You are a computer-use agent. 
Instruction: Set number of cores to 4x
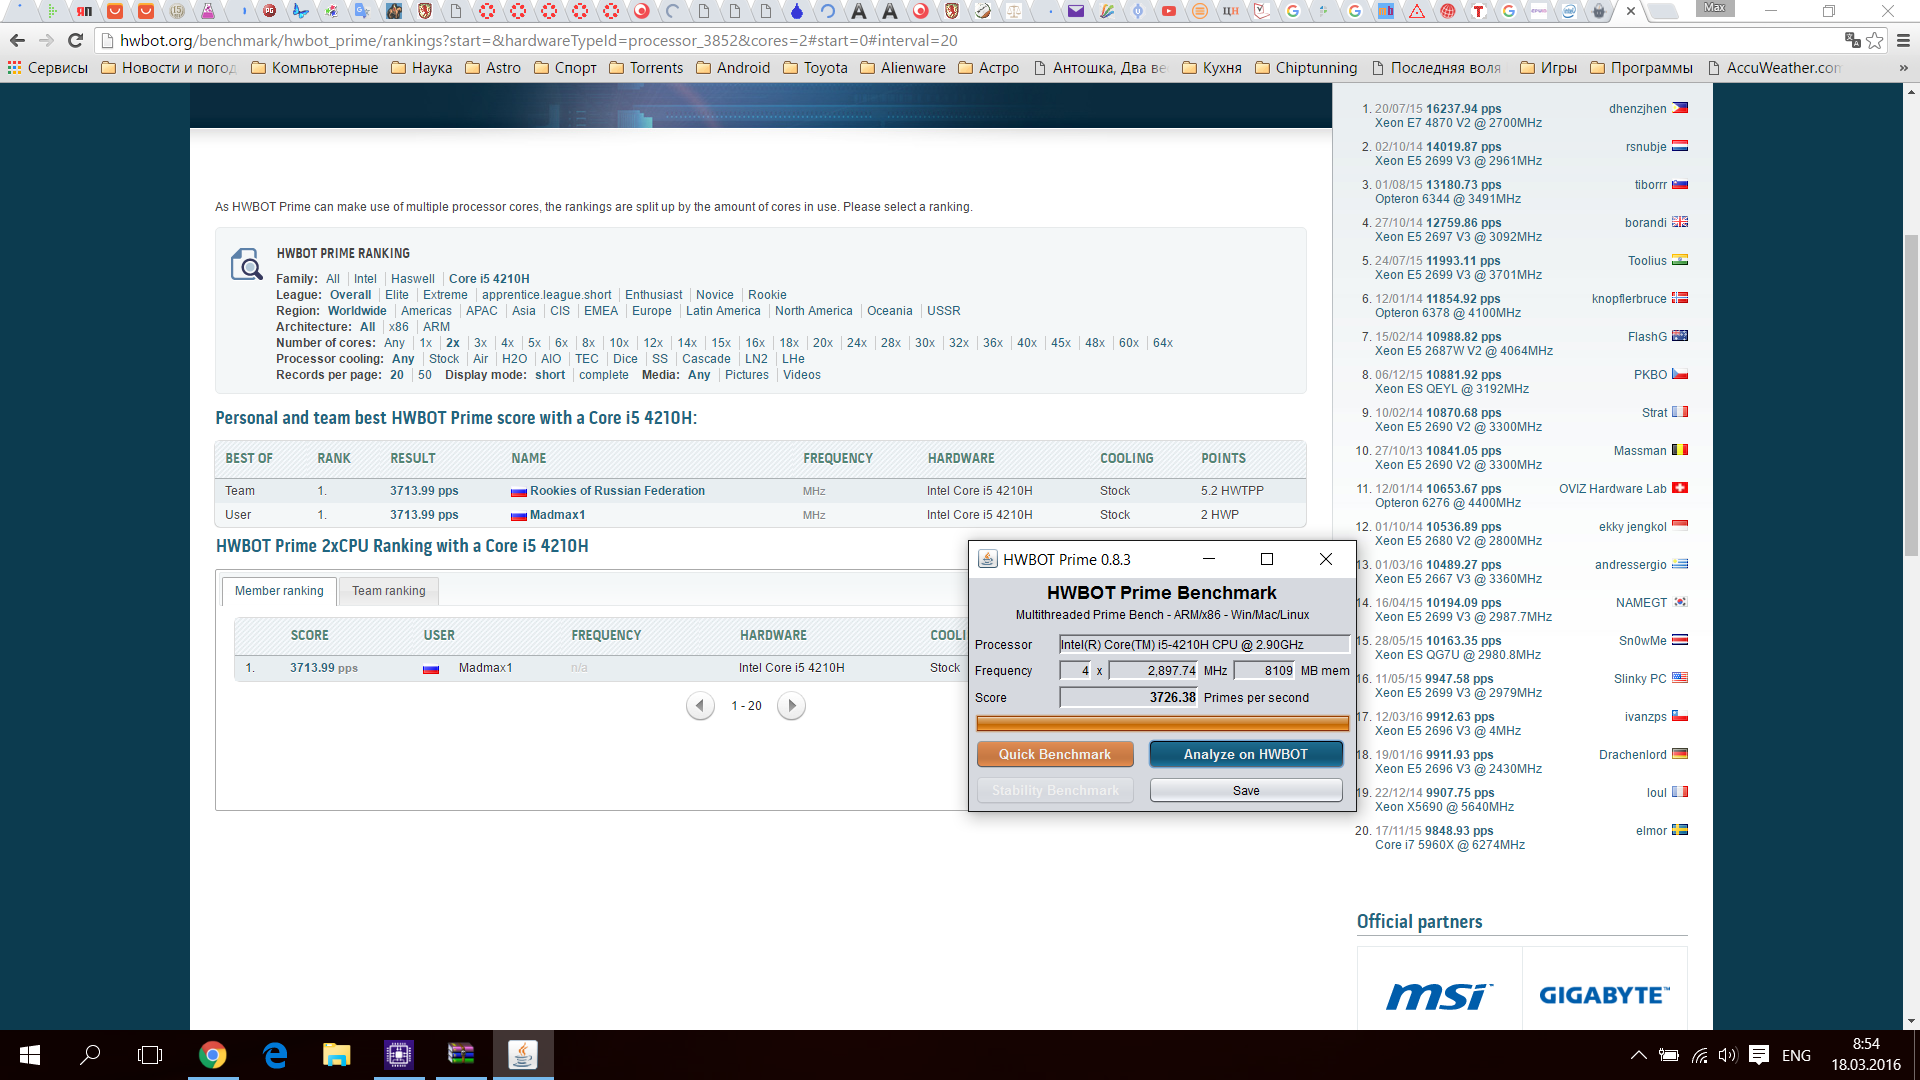click(508, 343)
